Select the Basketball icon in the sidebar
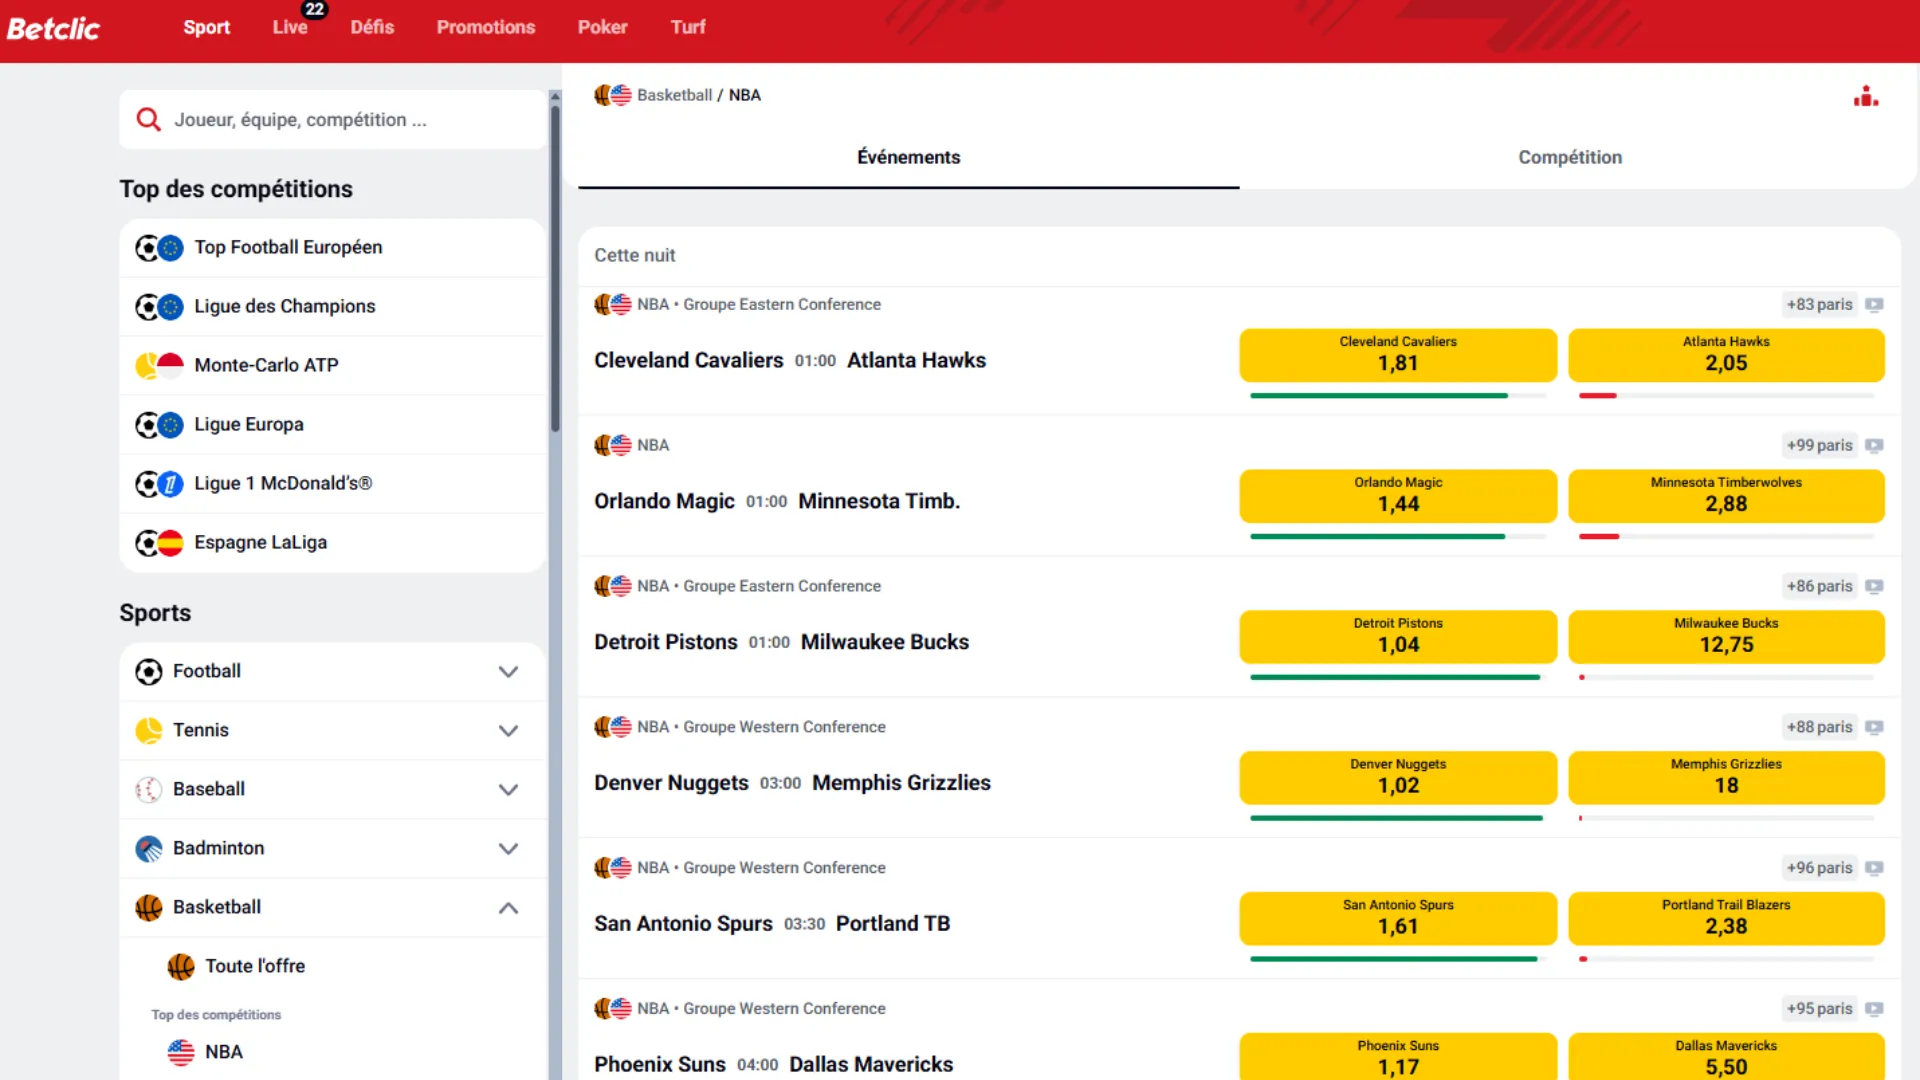The height and width of the screenshot is (1080, 1920). (x=148, y=907)
